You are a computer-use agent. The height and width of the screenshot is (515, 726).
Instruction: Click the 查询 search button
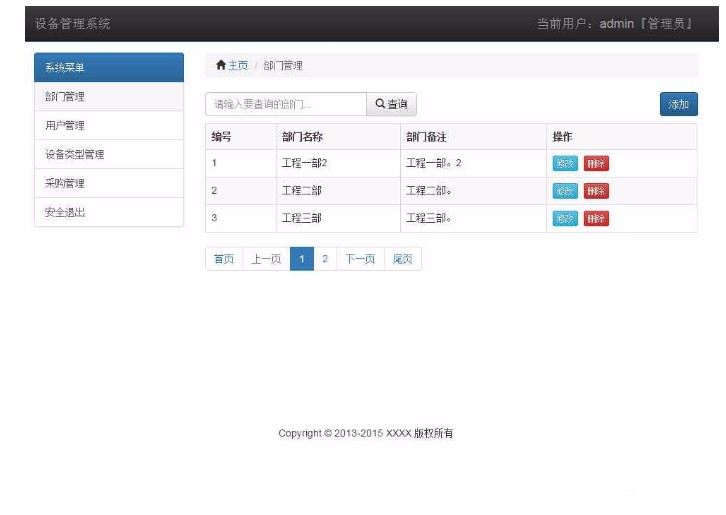click(x=391, y=104)
